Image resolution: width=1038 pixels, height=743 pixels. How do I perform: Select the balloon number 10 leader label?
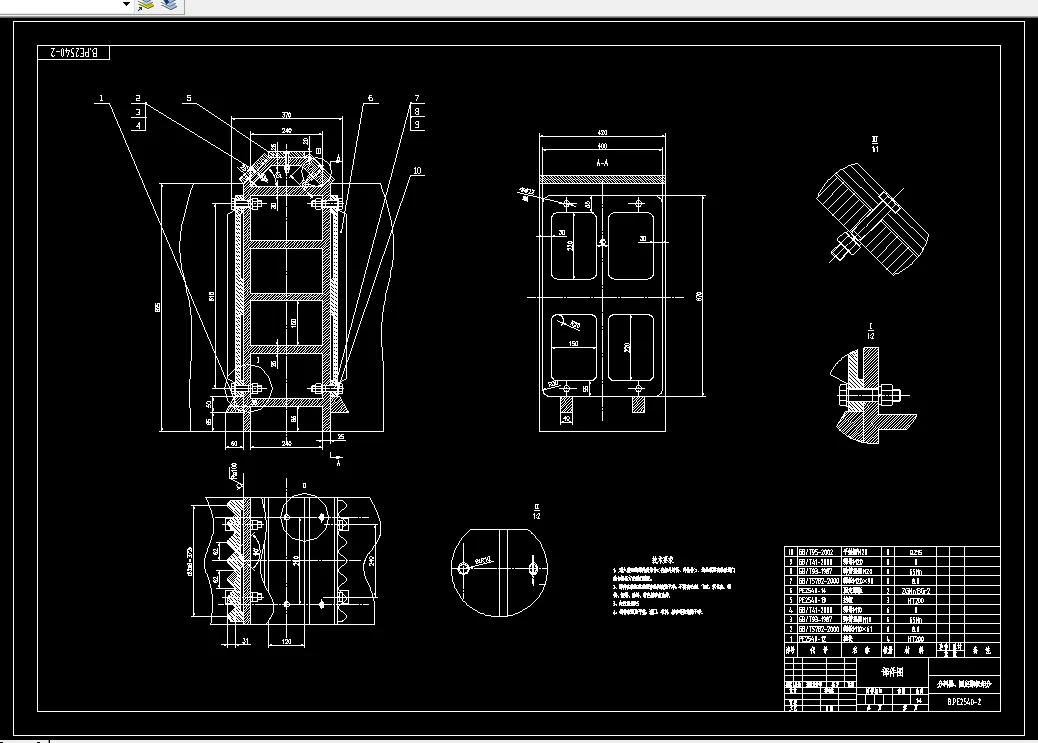click(418, 171)
